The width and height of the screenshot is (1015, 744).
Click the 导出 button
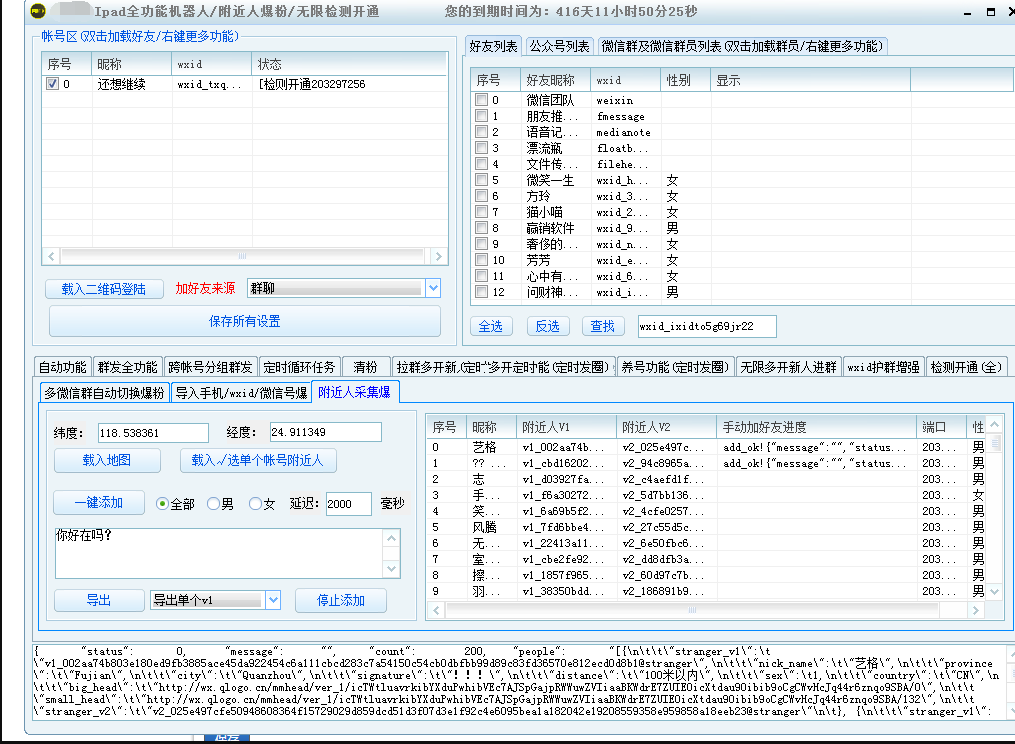tap(99, 600)
